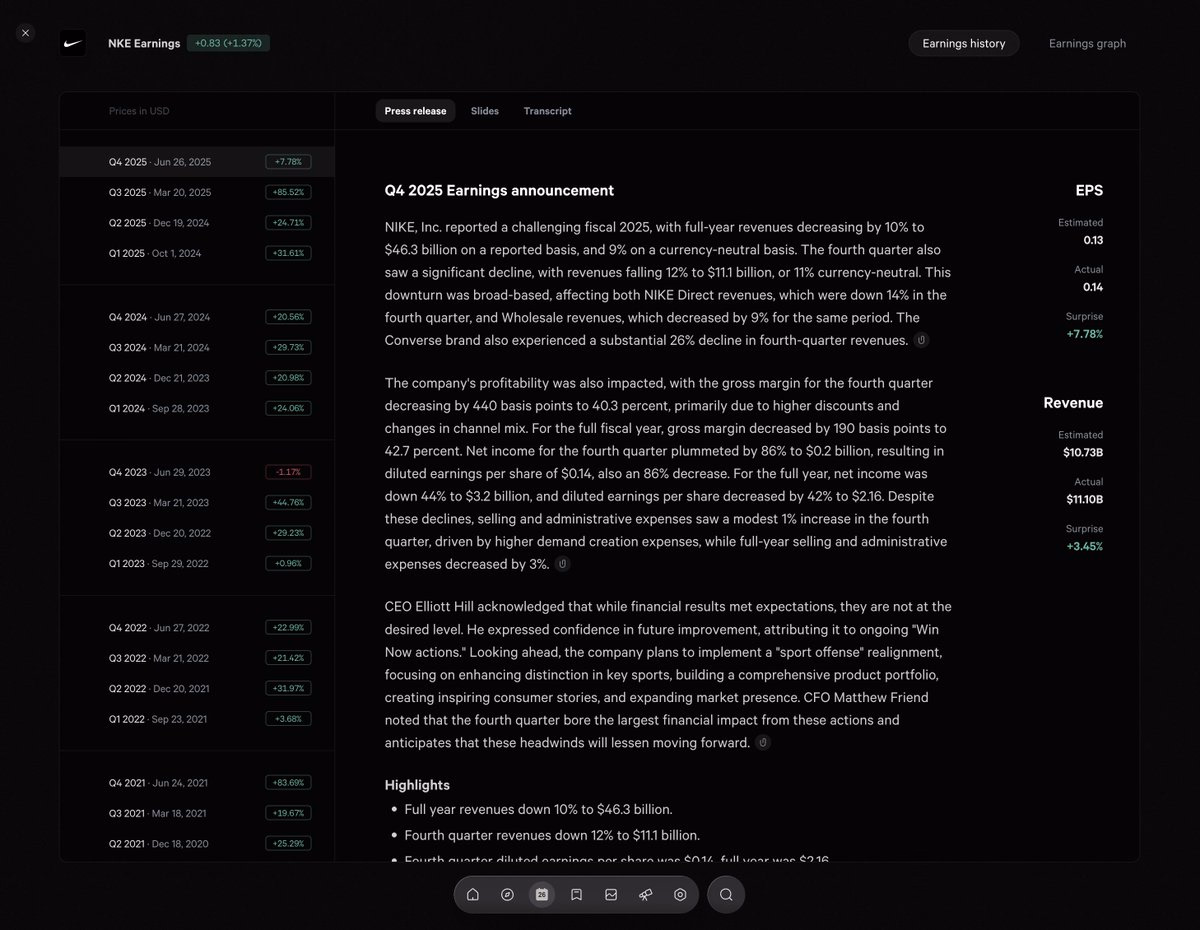Switch to Earnings graph view
Screen dimensions: 1200x930
(1087, 44)
